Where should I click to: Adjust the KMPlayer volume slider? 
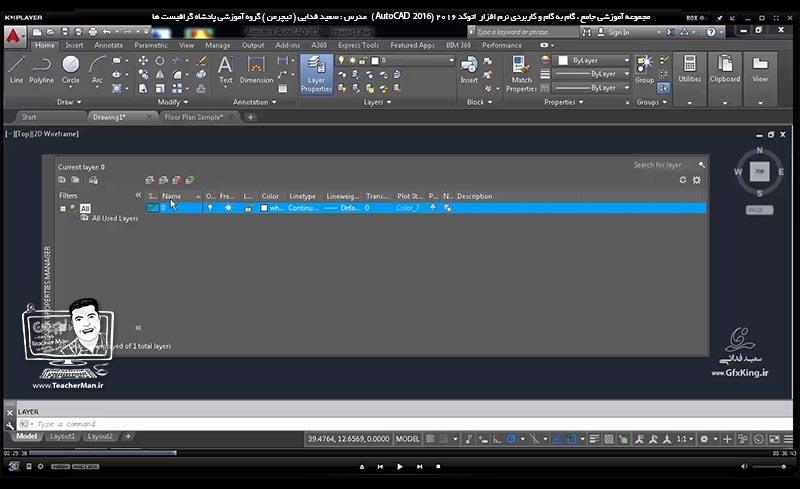(768, 467)
